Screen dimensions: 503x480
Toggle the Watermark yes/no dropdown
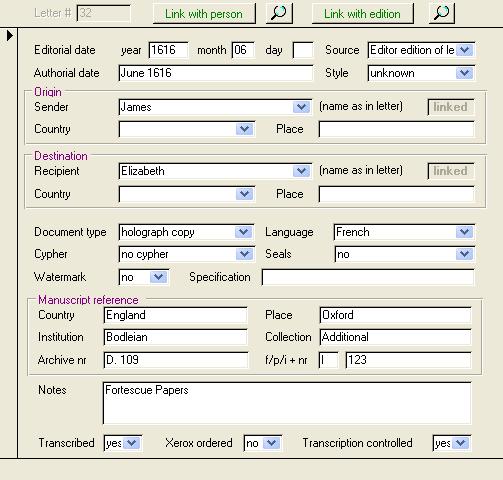tap(158, 277)
